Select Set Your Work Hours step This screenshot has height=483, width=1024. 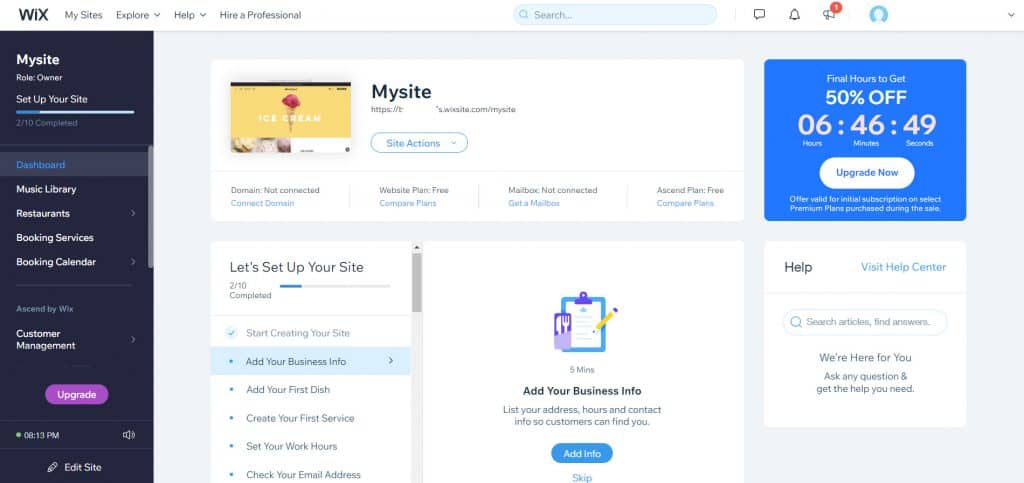(310, 446)
